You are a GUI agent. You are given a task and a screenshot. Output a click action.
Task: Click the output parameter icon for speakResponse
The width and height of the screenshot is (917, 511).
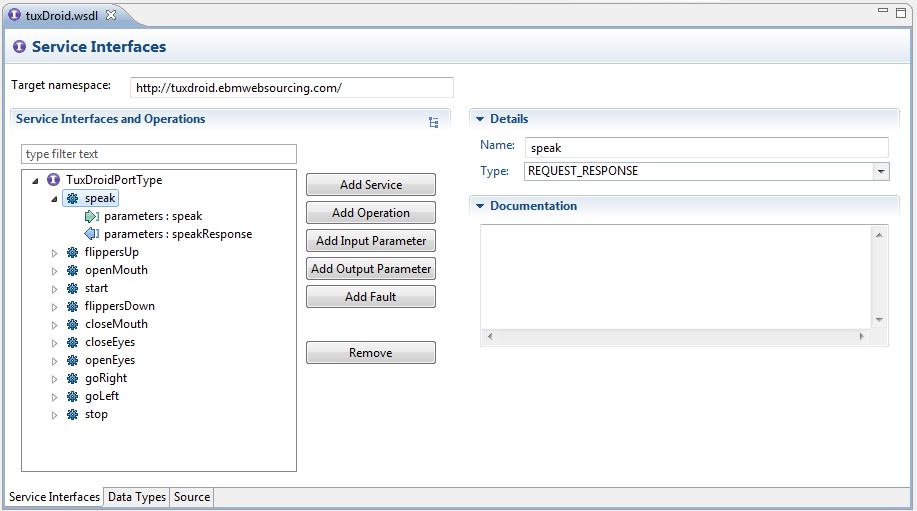point(92,234)
